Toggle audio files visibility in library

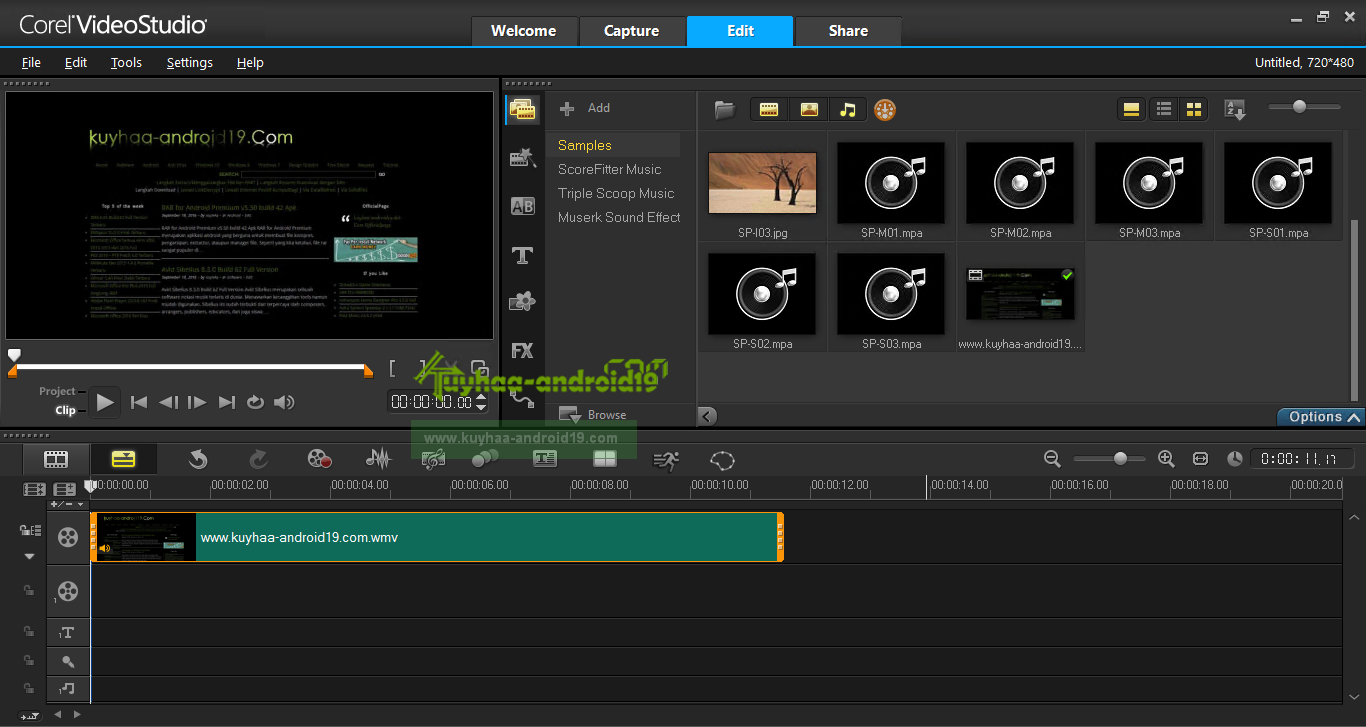click(x=847, y=109)
